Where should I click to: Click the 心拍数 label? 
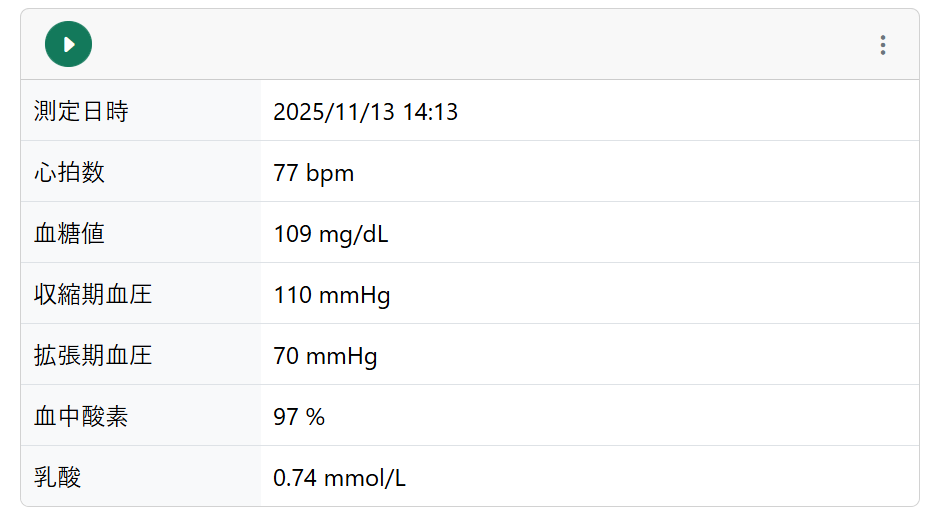point(69,173)
